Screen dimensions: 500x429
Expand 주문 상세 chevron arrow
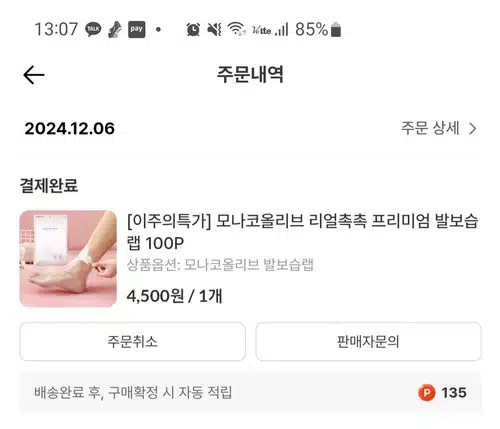click(473, 129)
